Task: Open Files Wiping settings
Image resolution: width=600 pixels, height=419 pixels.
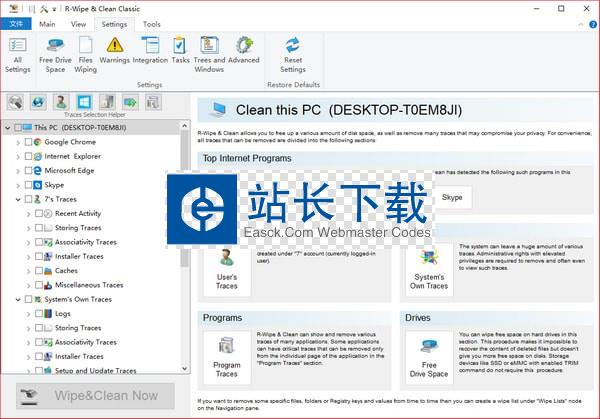Action: pos(85,55)
